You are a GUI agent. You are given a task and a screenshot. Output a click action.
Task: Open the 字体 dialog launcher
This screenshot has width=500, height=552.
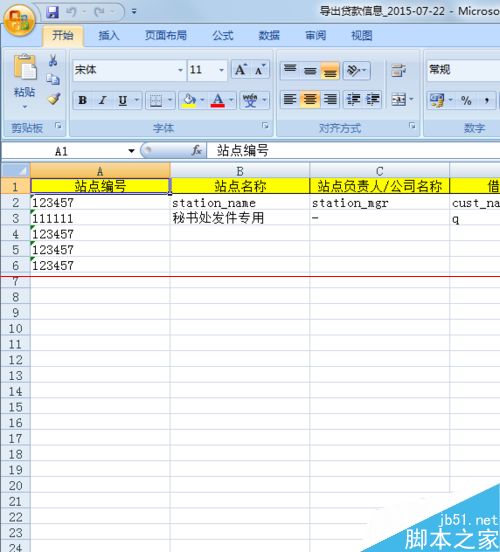(x=265, y=125)
